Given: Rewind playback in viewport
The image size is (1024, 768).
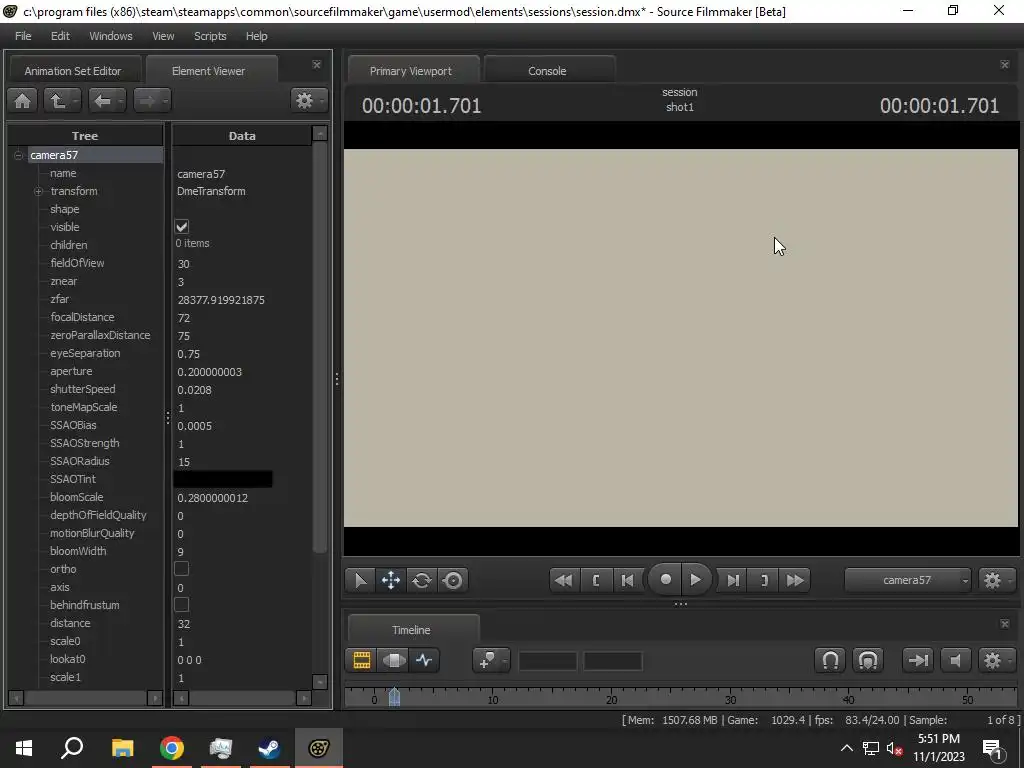Looking at the screenshot, I should pos(563,580).
